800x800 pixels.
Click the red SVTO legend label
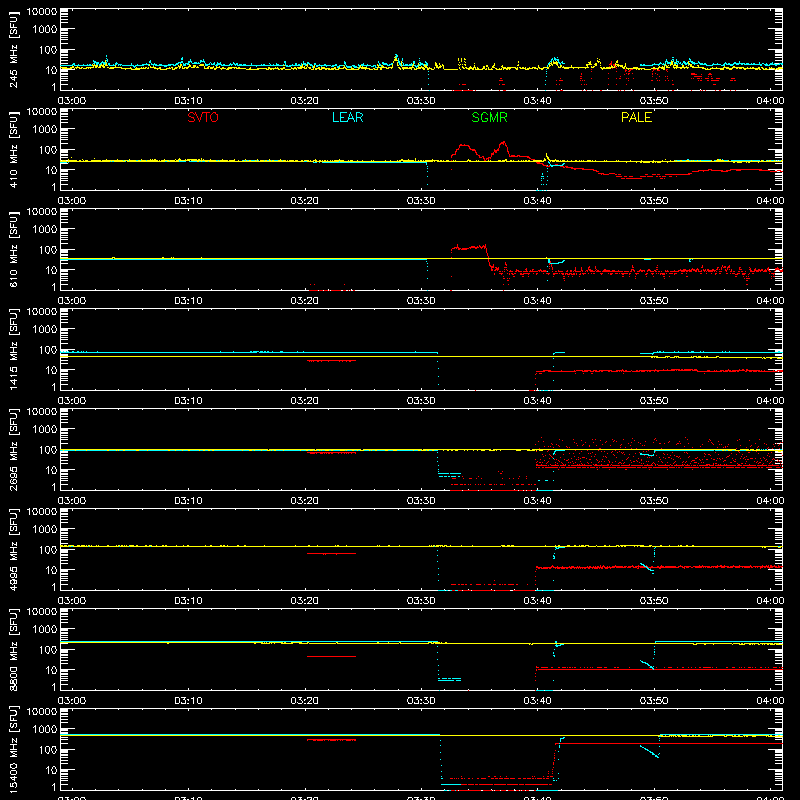coord(203,117)
